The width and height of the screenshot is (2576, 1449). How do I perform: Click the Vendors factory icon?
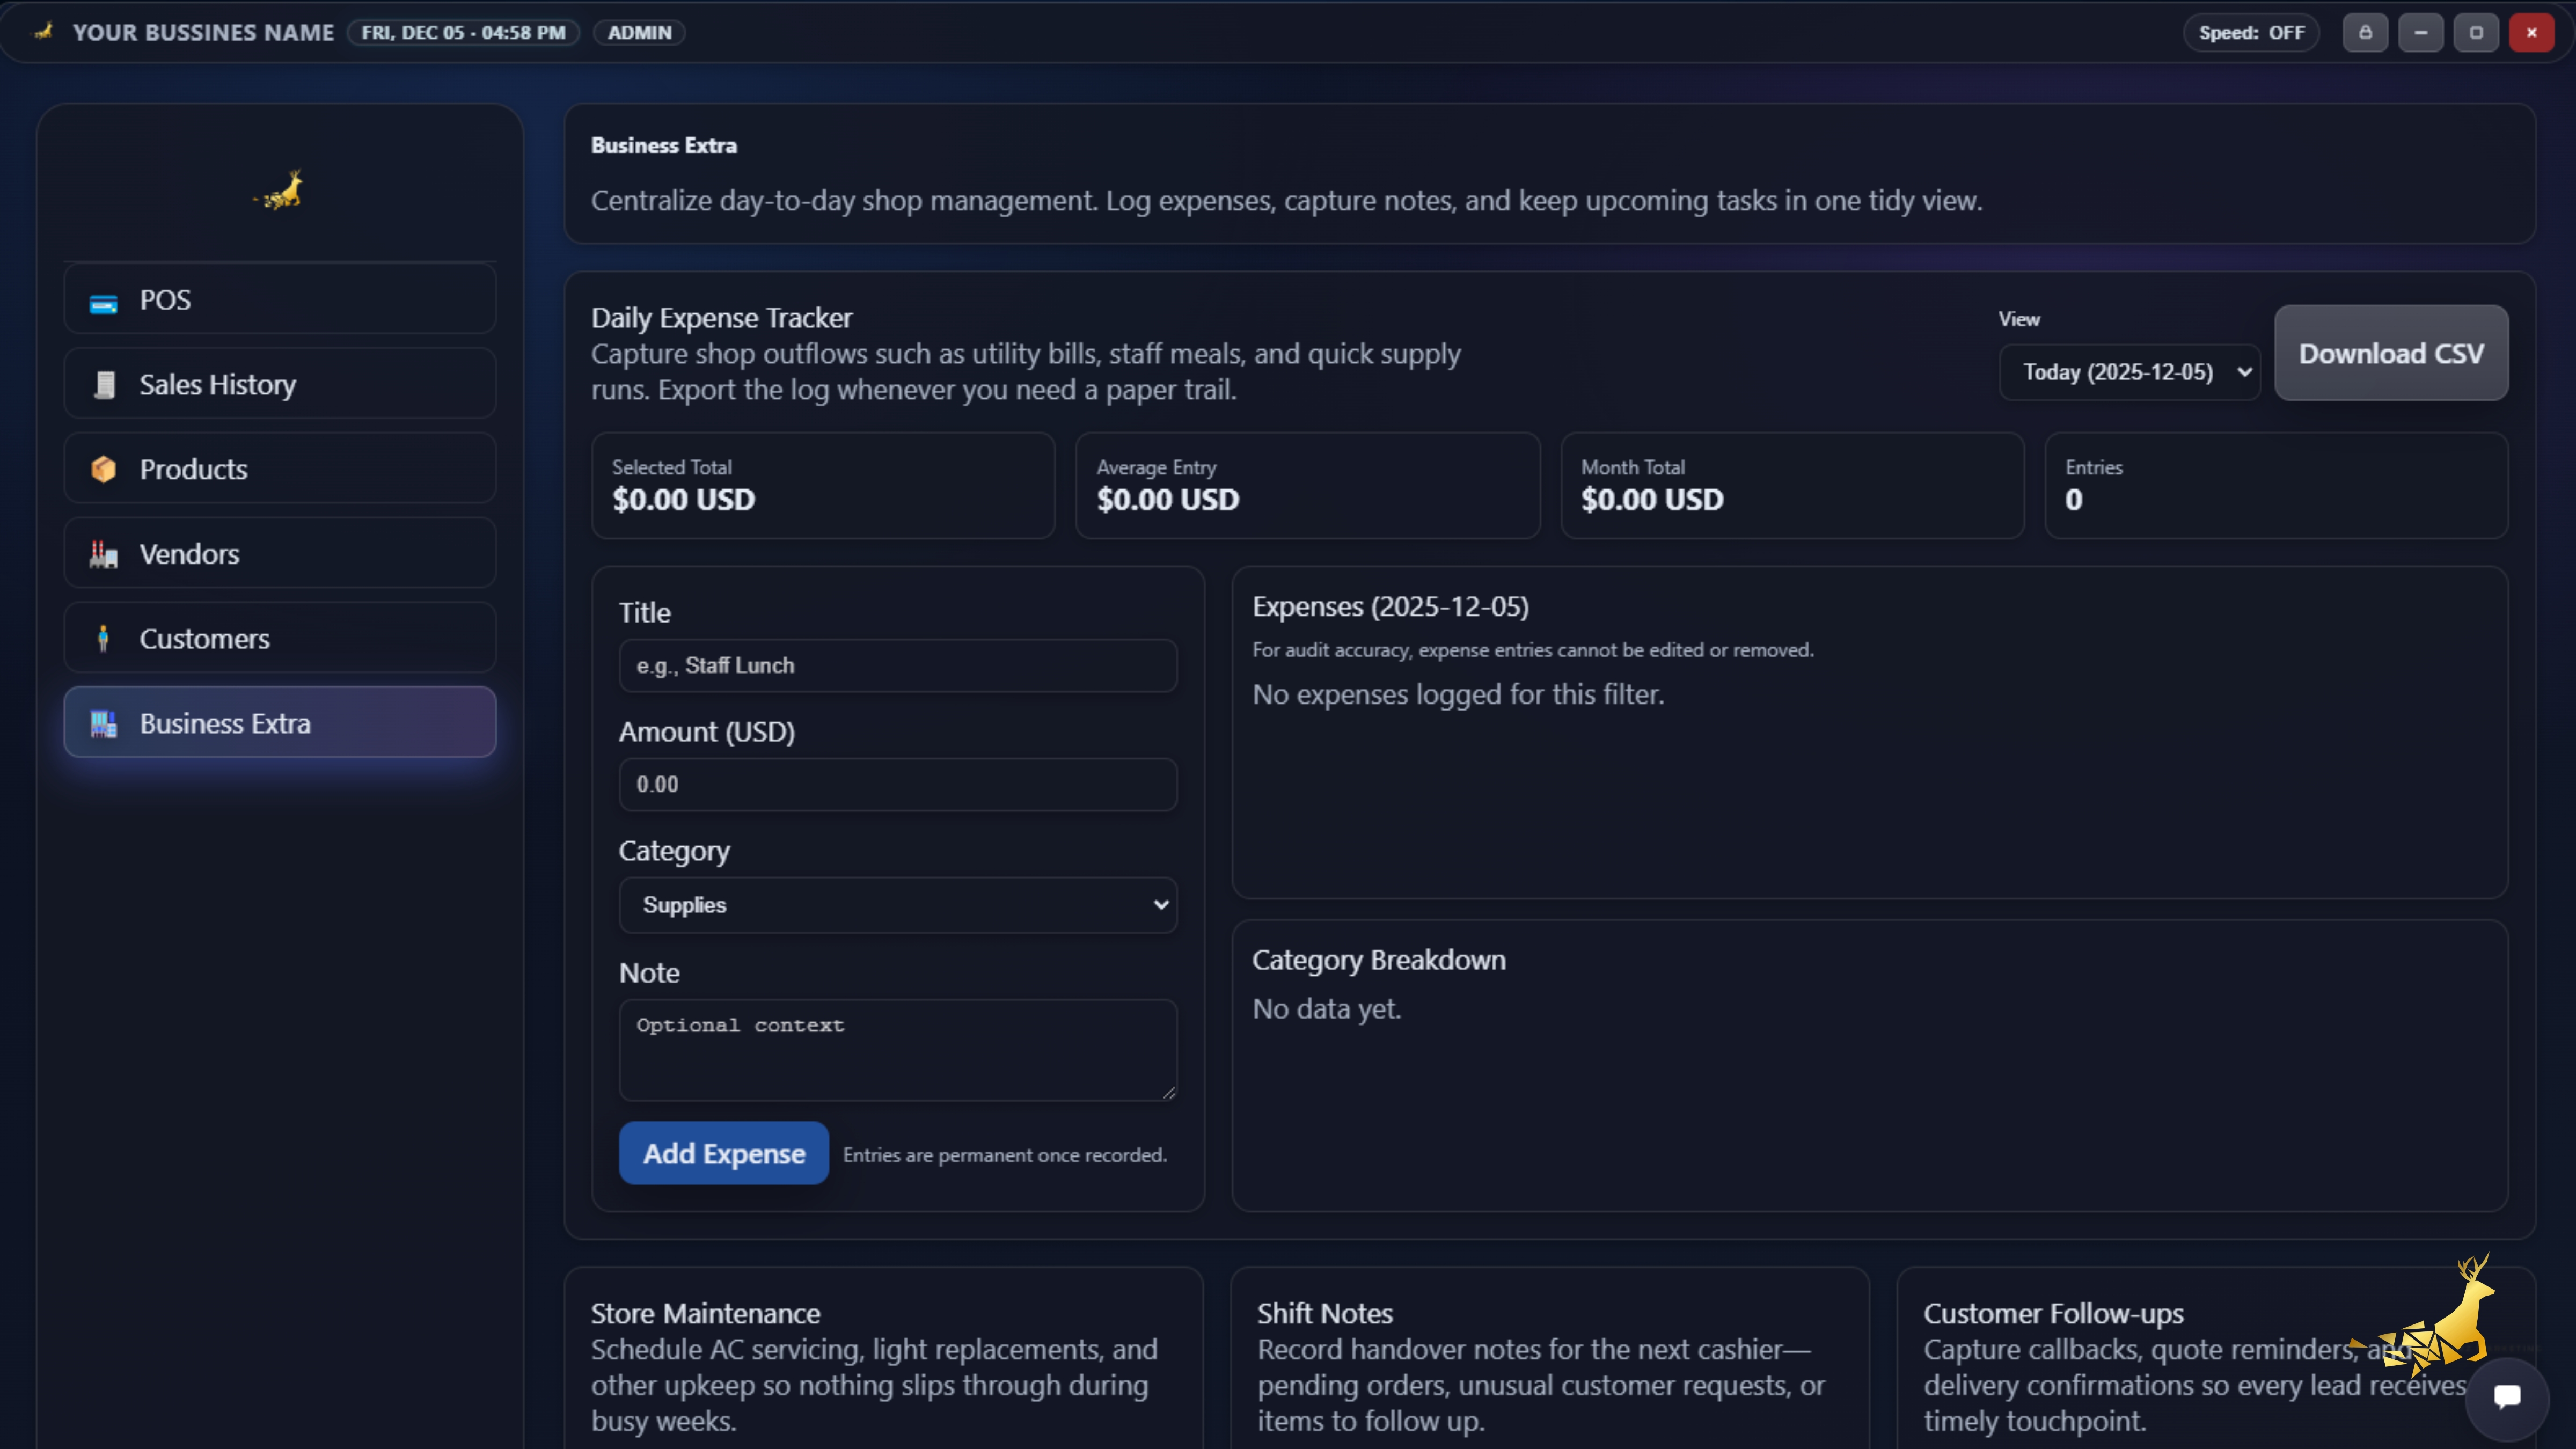104,554
